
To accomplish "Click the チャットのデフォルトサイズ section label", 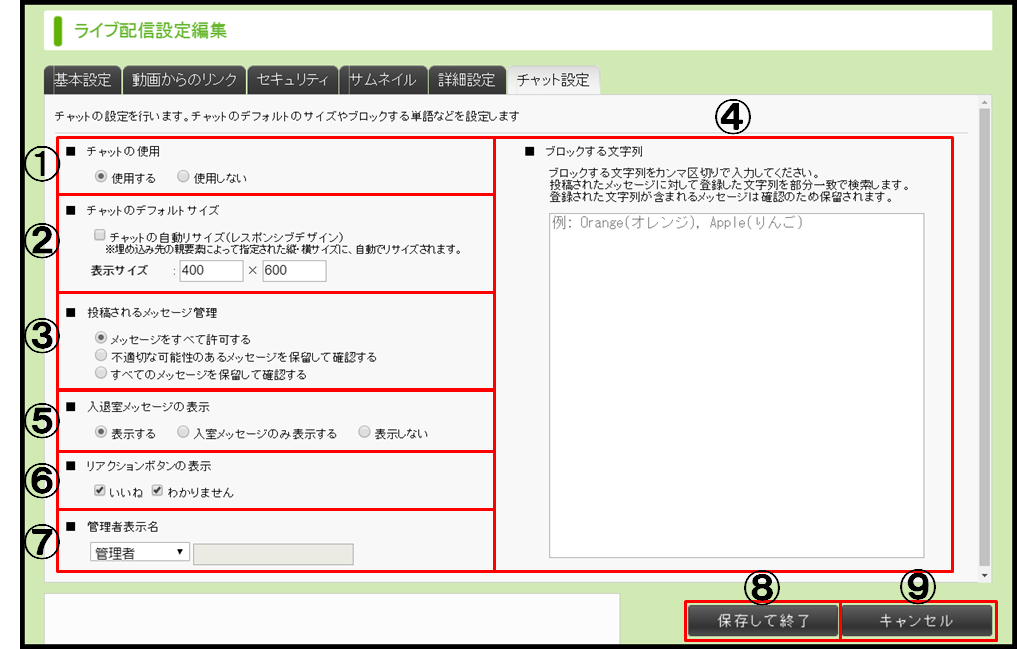I will pyautogui.click(x=153, y=211).
